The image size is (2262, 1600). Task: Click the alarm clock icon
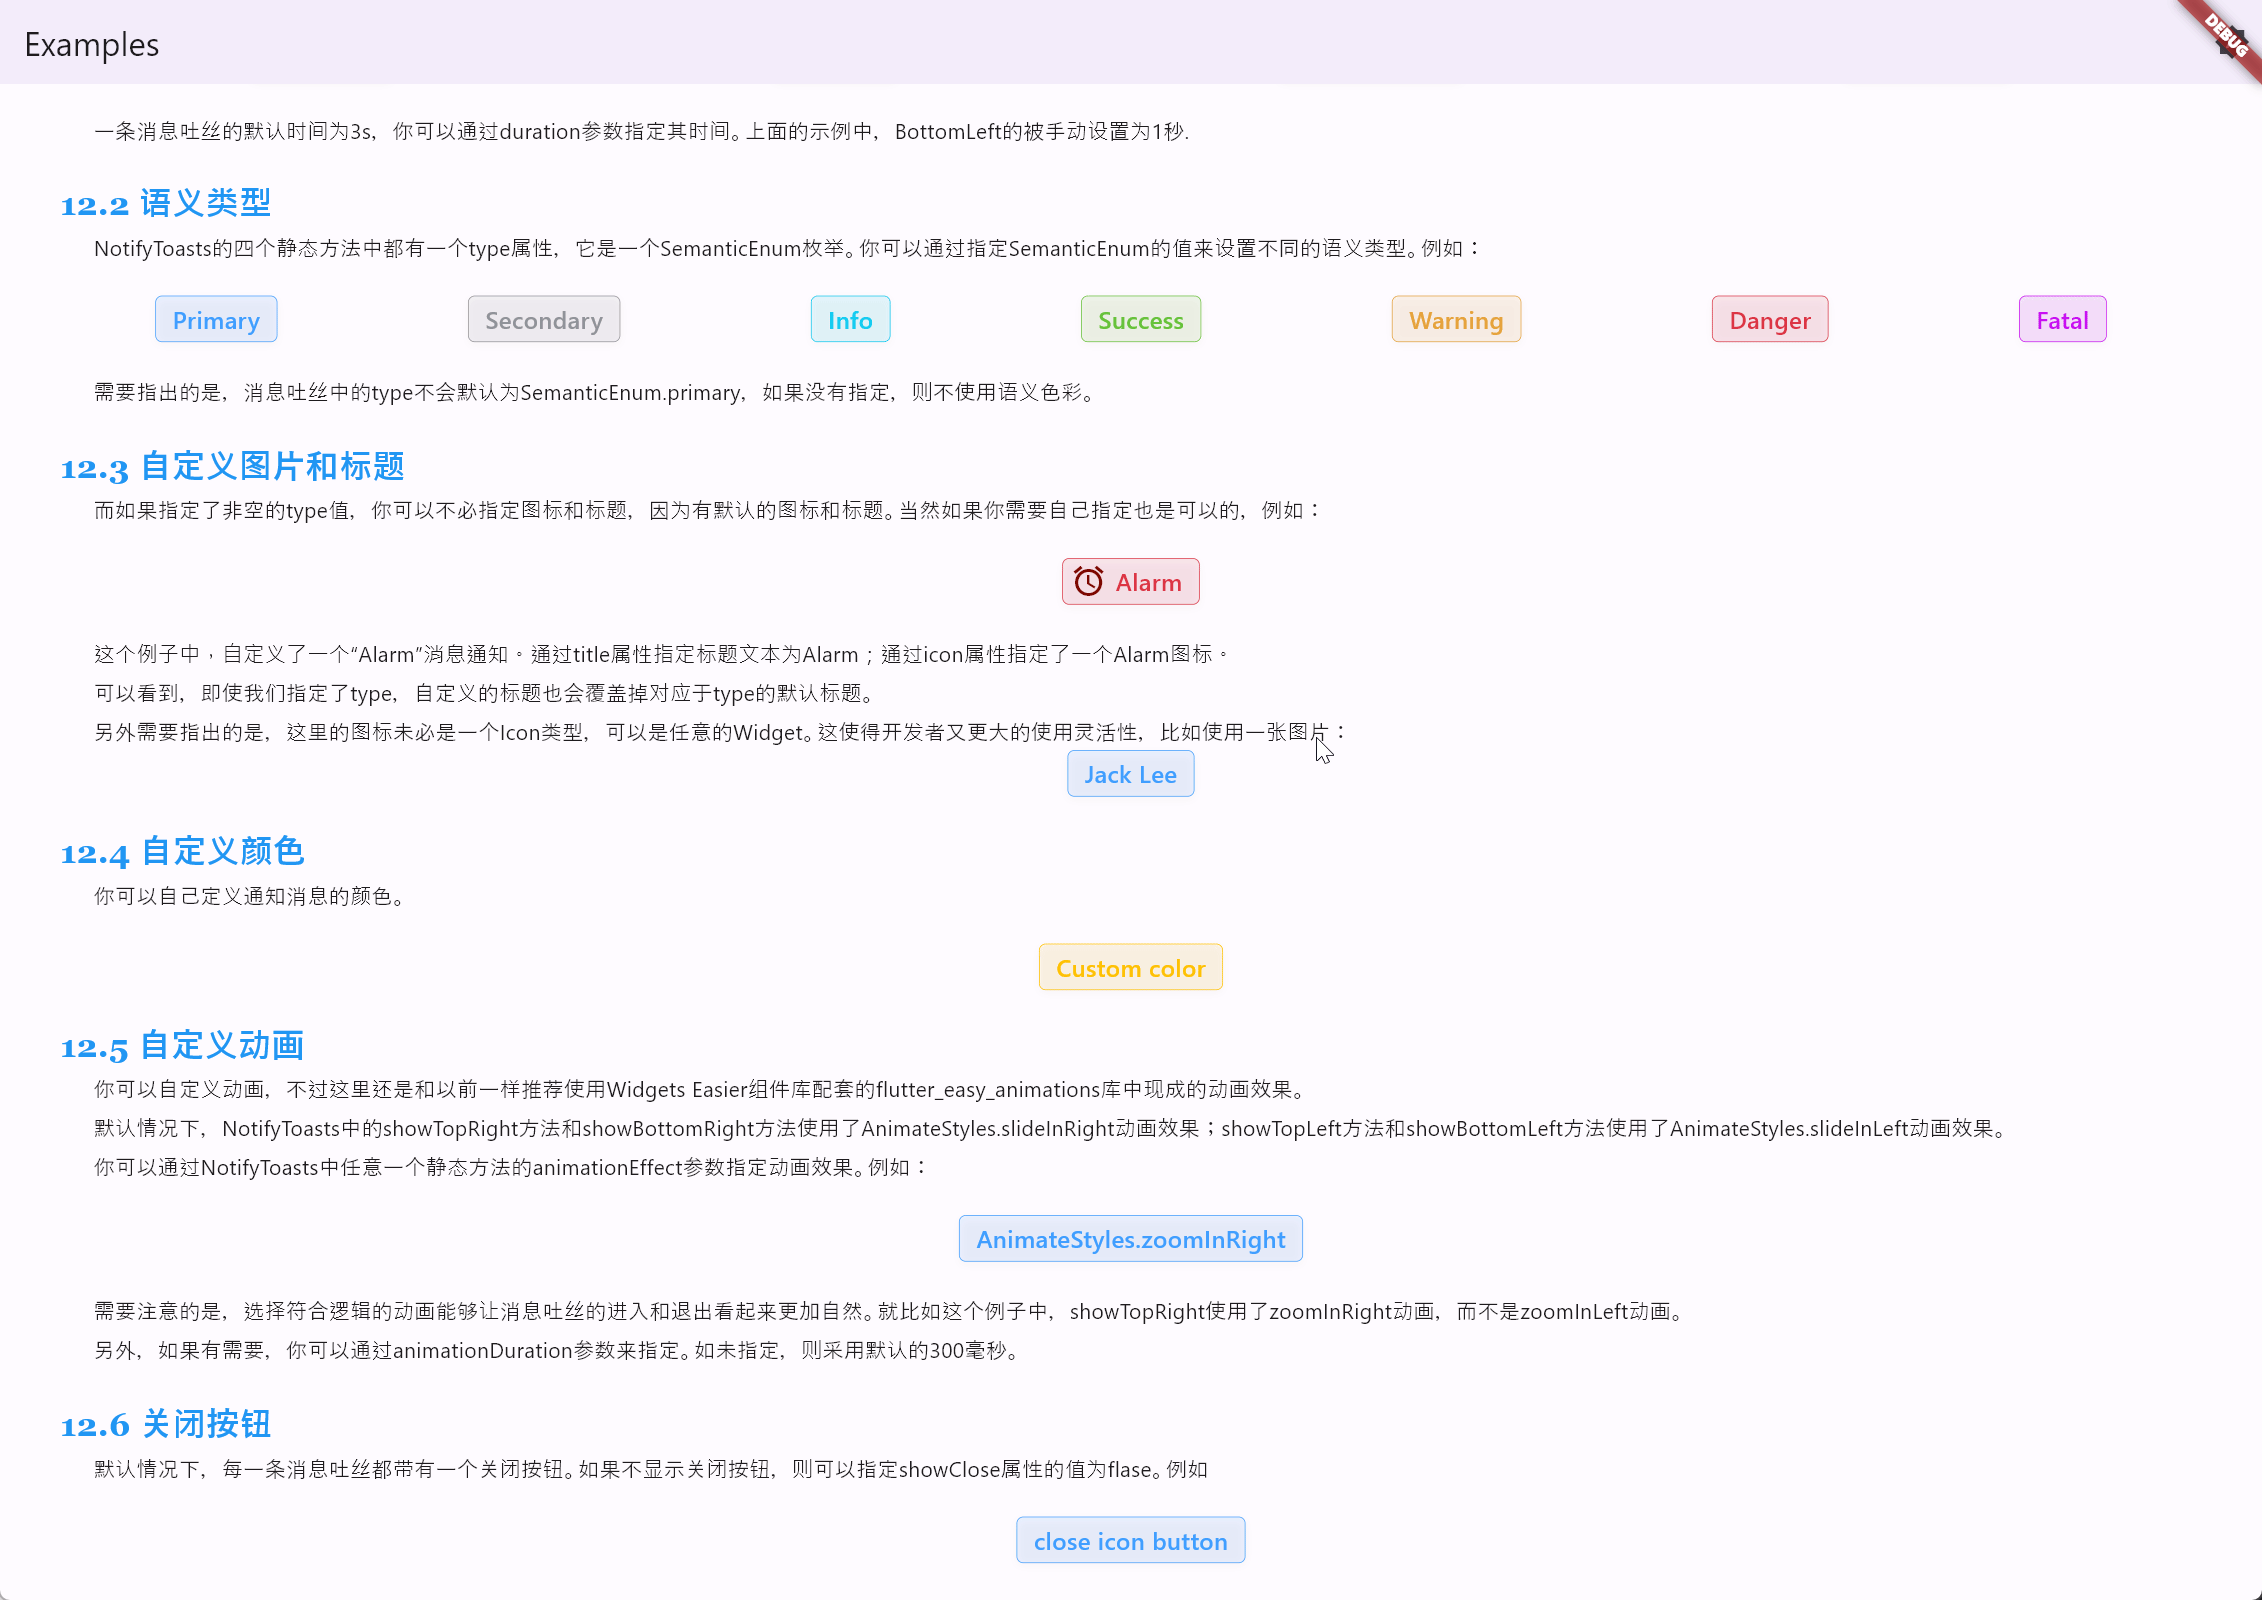[1088, 581]
